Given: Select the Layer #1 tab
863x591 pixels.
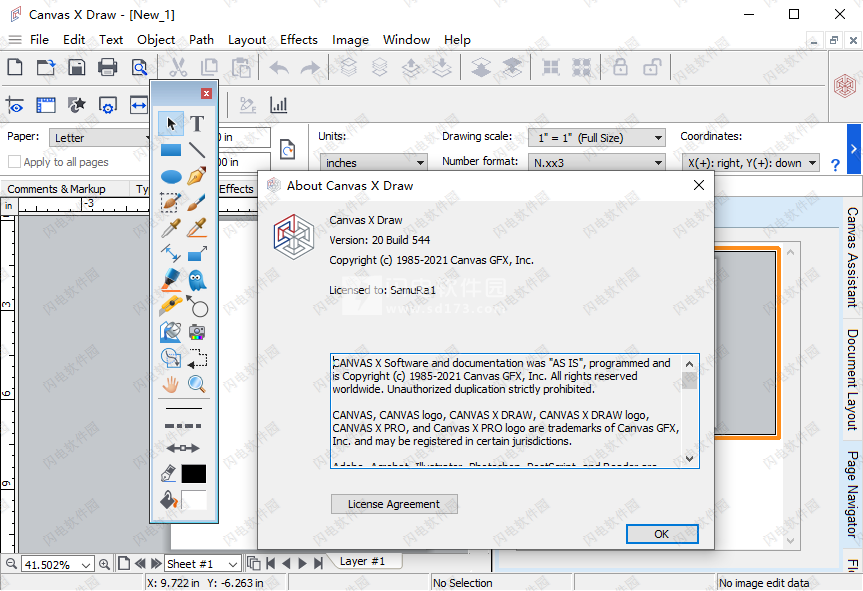Looking at the screenshot, I should pyautogui.click(x=362, y=561).
